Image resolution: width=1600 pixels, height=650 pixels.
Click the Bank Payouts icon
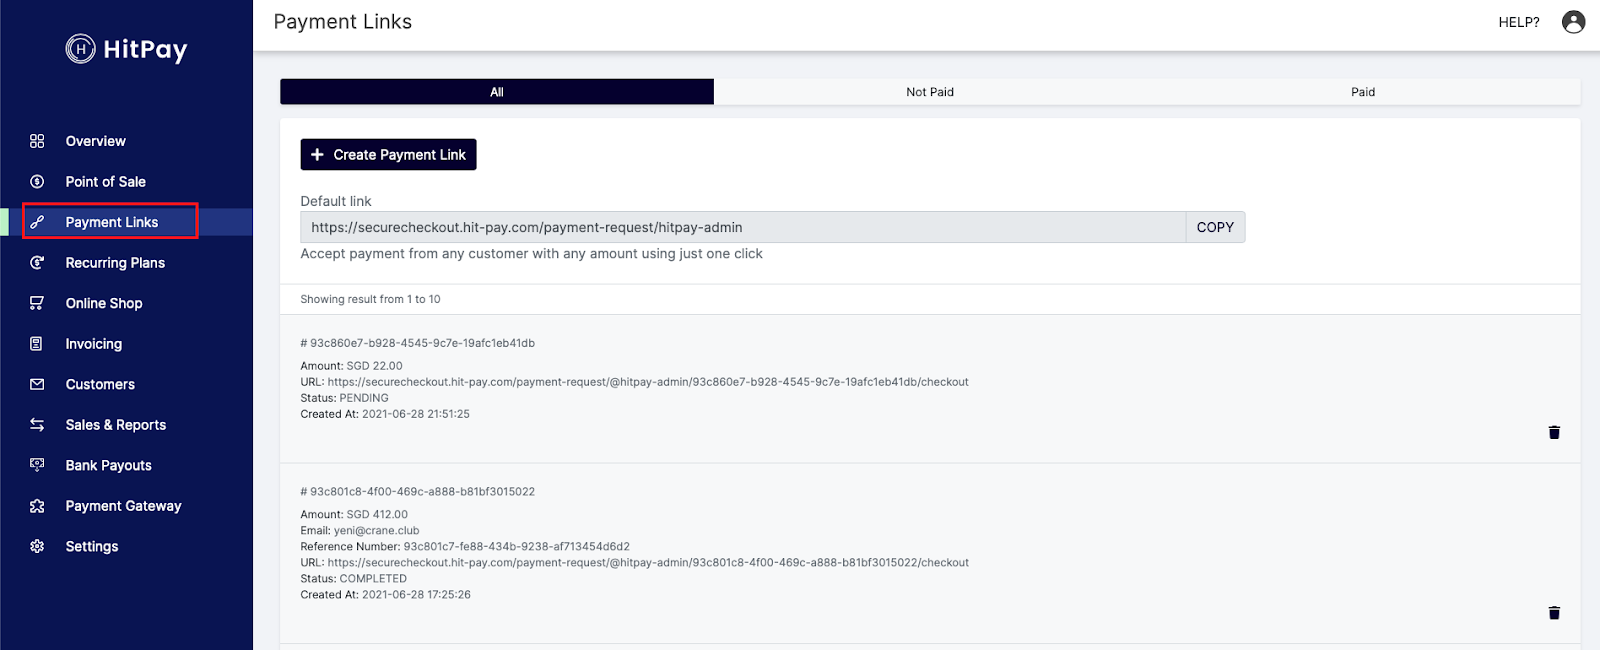37,465
